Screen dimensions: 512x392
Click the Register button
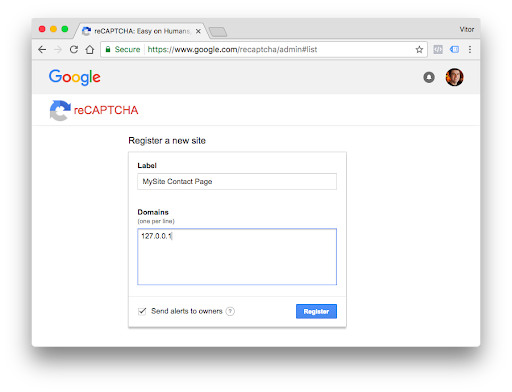tap(316, 311)
